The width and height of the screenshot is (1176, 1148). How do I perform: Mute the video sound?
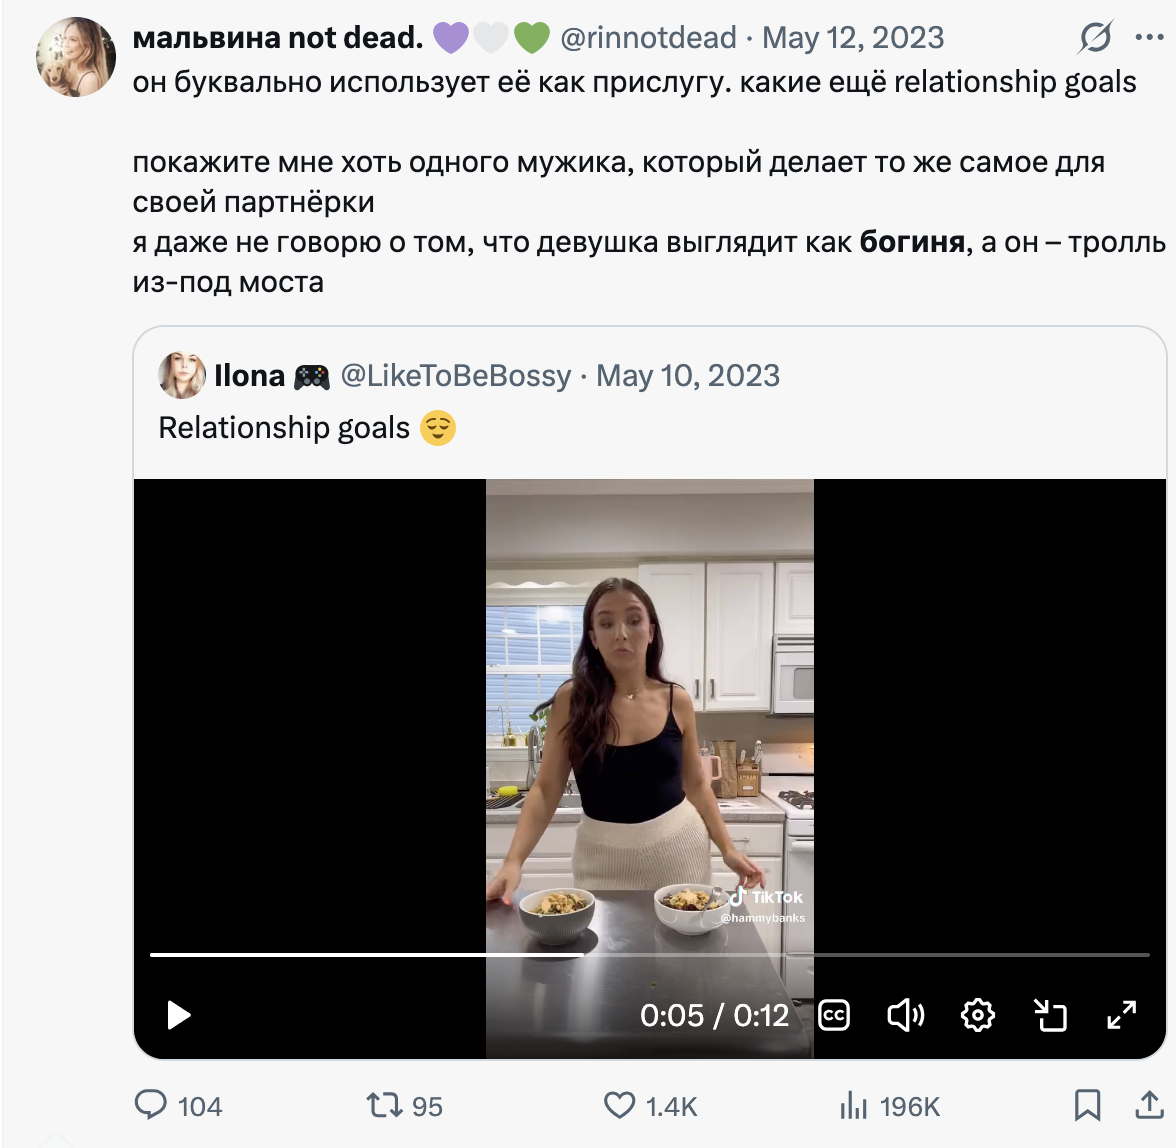905,1015
